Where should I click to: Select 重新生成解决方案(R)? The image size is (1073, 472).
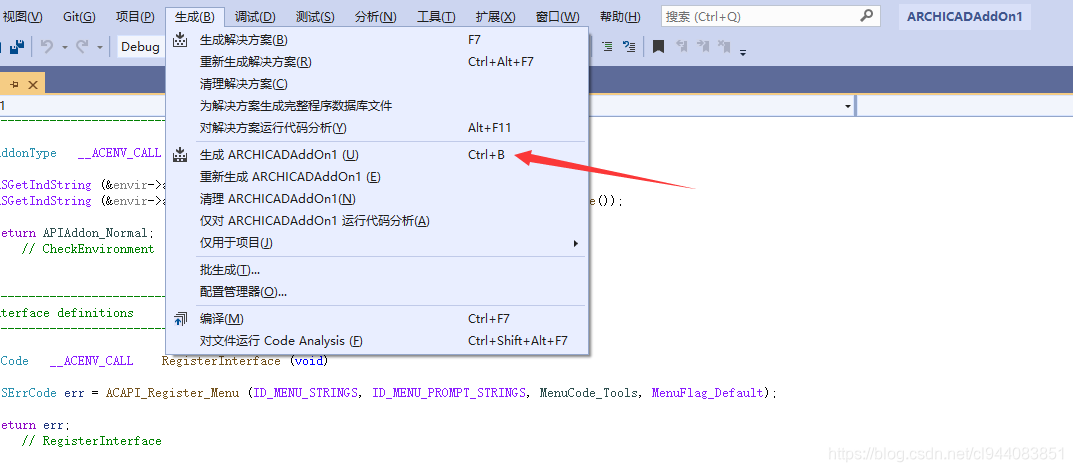(377, 62)
